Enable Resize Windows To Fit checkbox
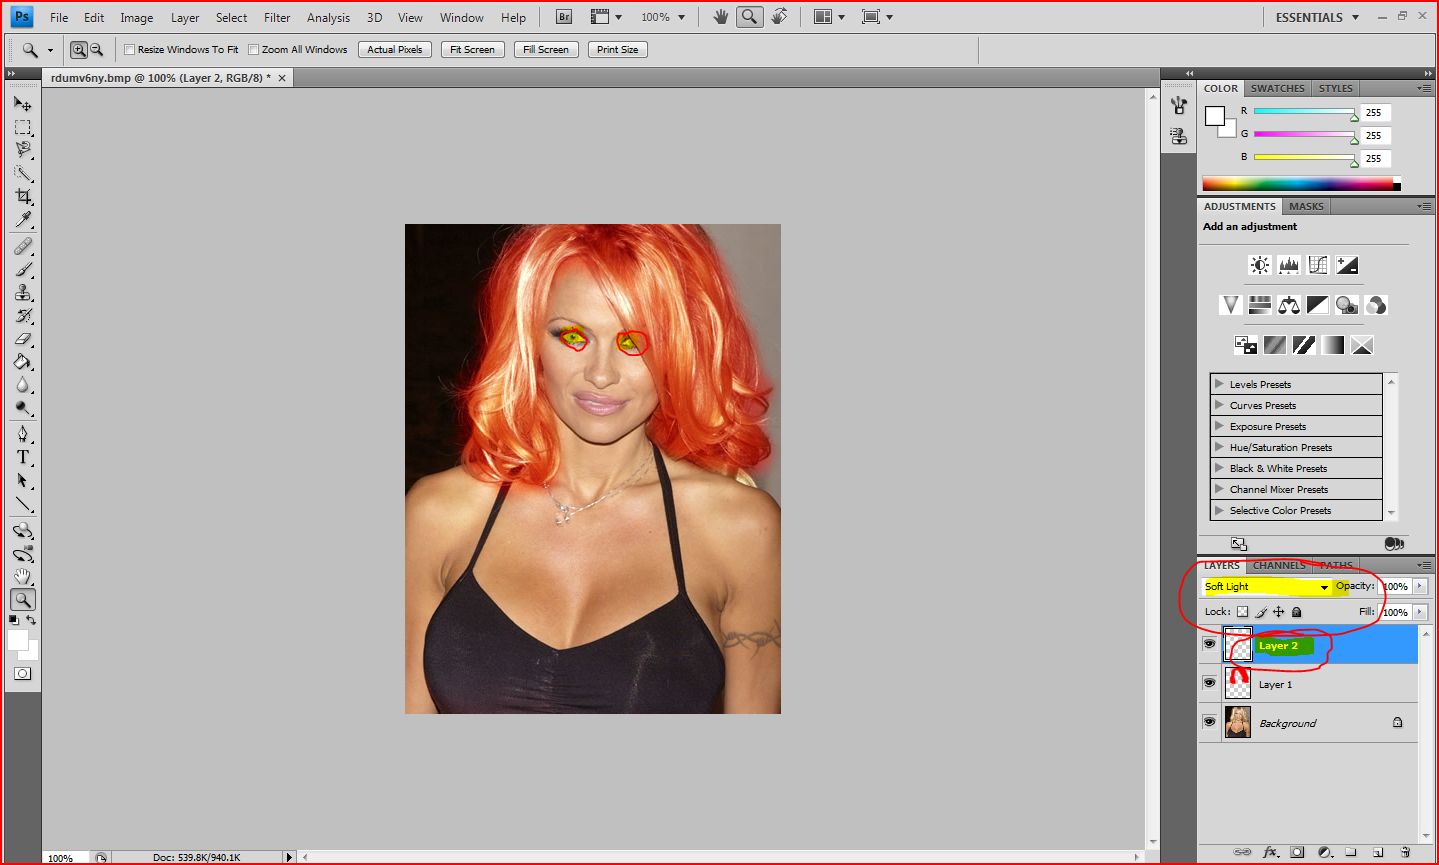This screenshot has width=1439, height=865. click(129, 49)
